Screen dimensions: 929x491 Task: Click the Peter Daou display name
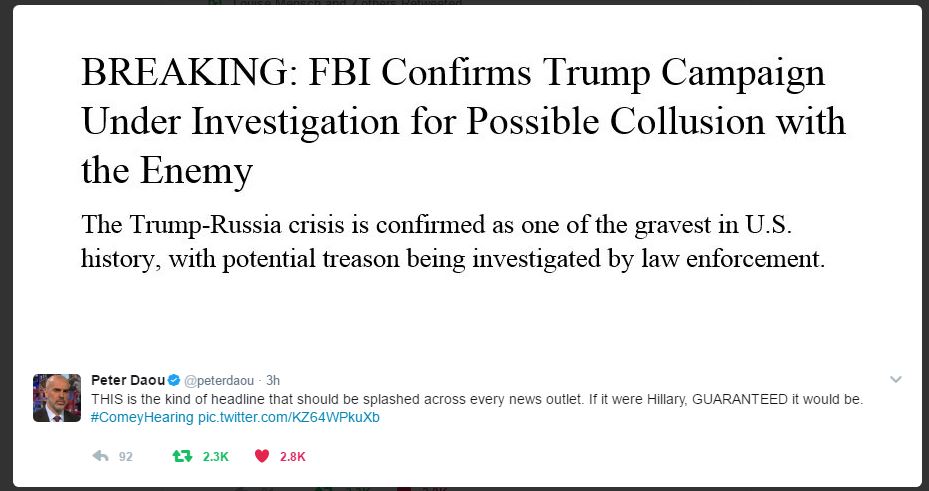click(x=128, y=380)
